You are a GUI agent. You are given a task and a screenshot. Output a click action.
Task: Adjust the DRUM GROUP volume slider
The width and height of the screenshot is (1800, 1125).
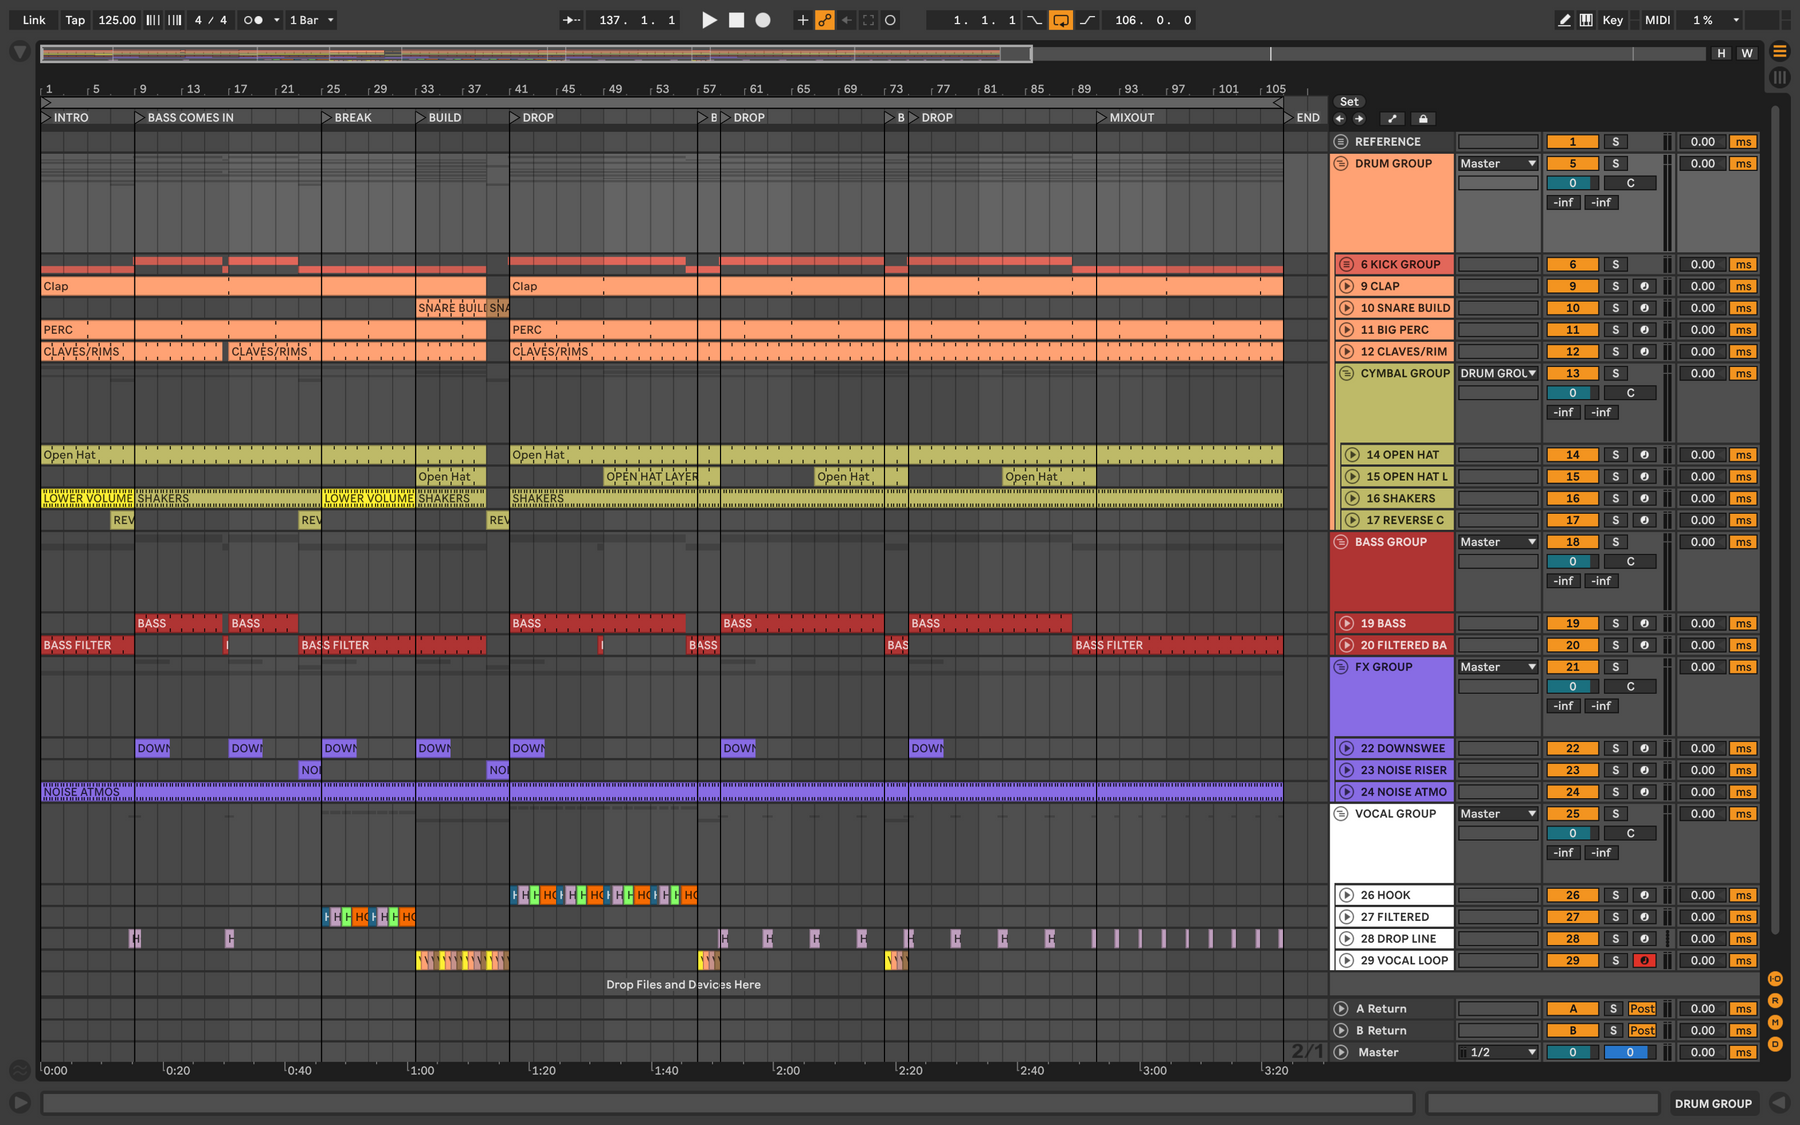click(1573, 183)
